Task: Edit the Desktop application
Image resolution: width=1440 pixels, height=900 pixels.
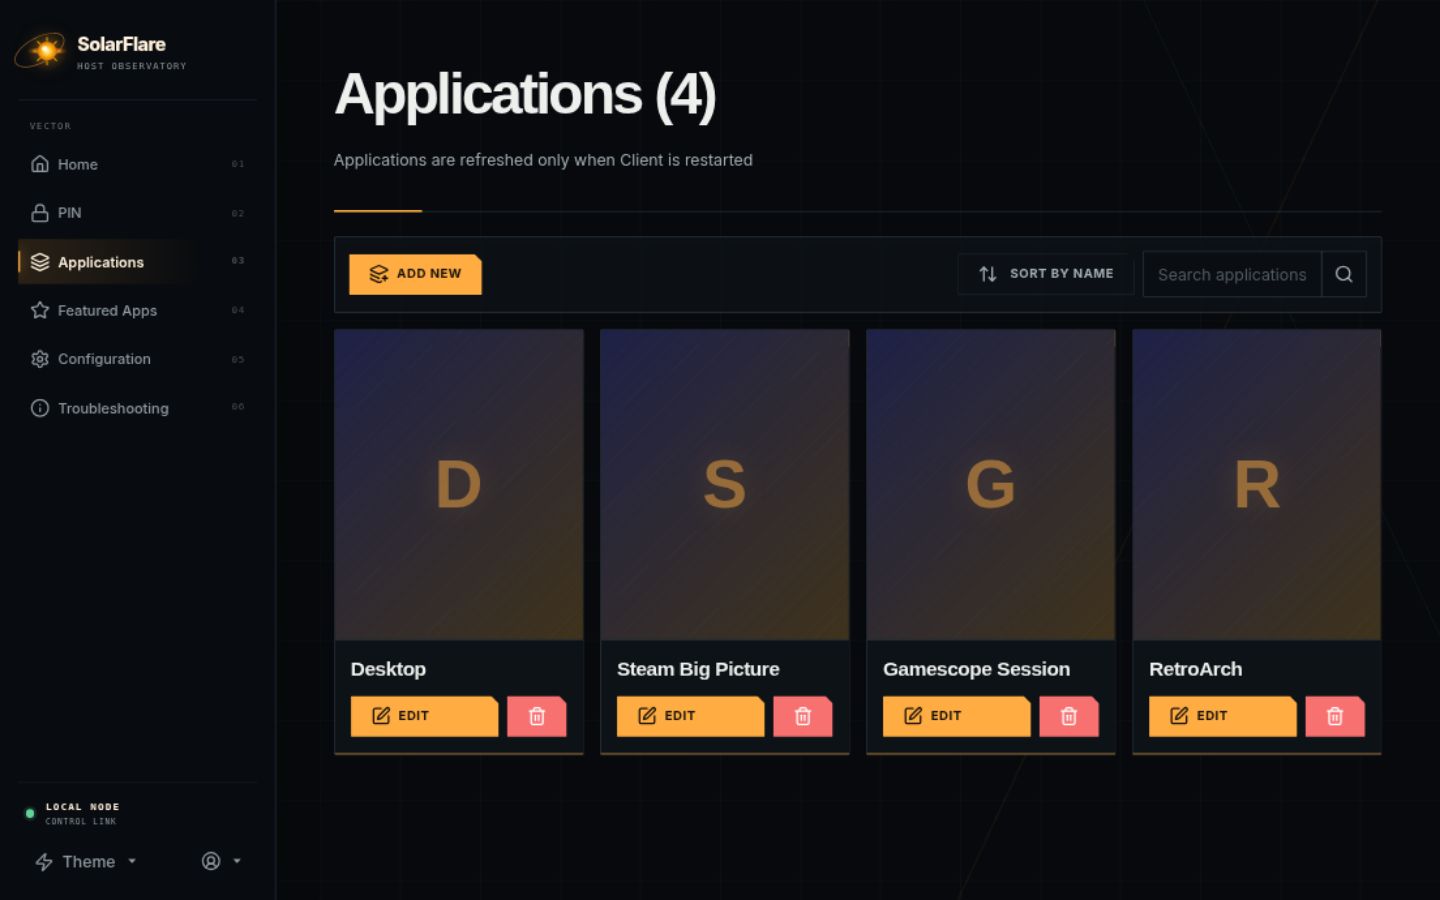Action: click(x=424, y=716)
